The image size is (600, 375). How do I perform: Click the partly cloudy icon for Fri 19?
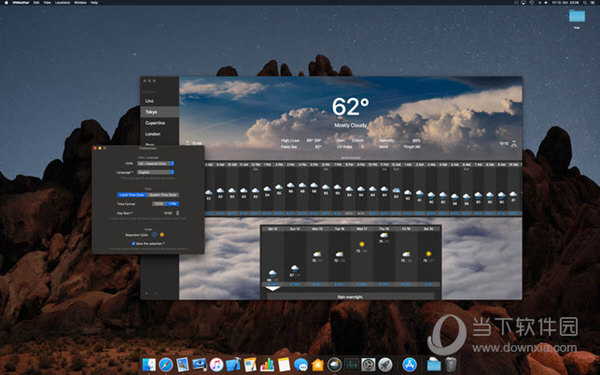406,254
